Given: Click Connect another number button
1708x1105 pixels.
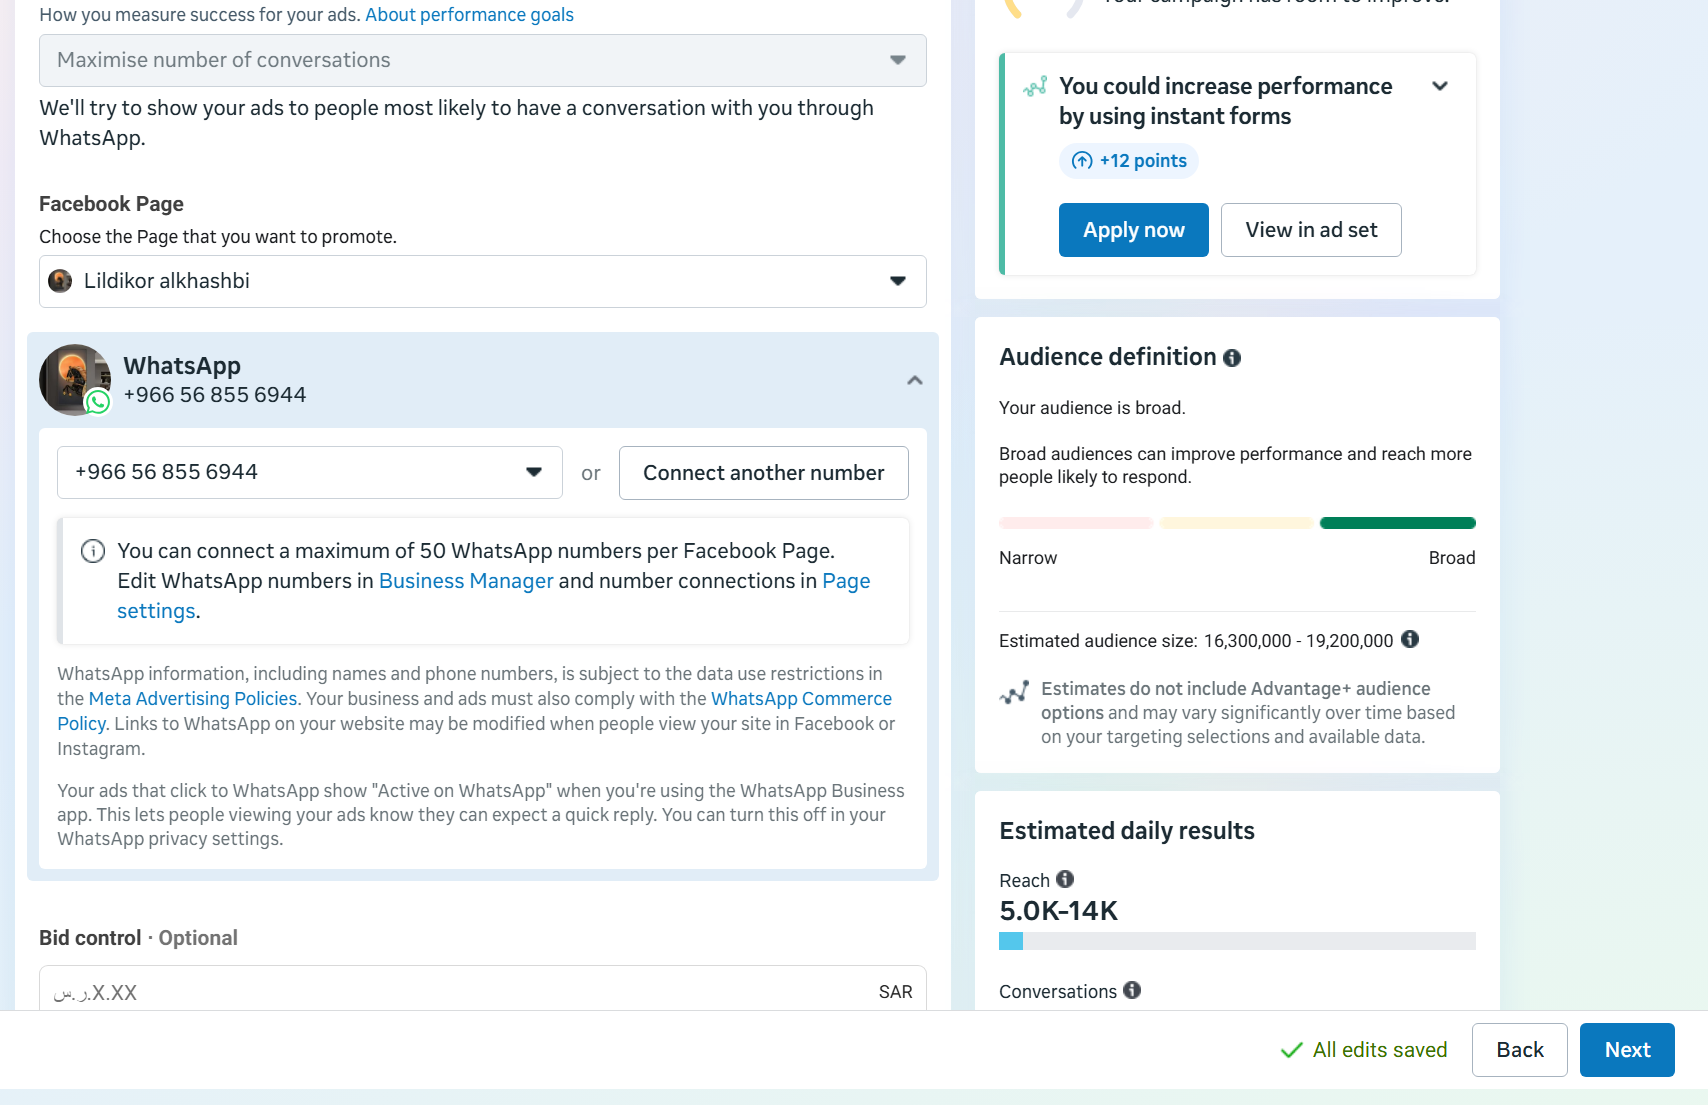Looking at the screenshot, I should pyautogui.click(x=763, y=473).
